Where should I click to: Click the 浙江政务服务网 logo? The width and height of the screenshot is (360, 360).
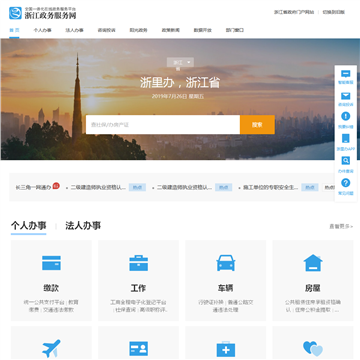pyautogui.click(x=42, y=13)
